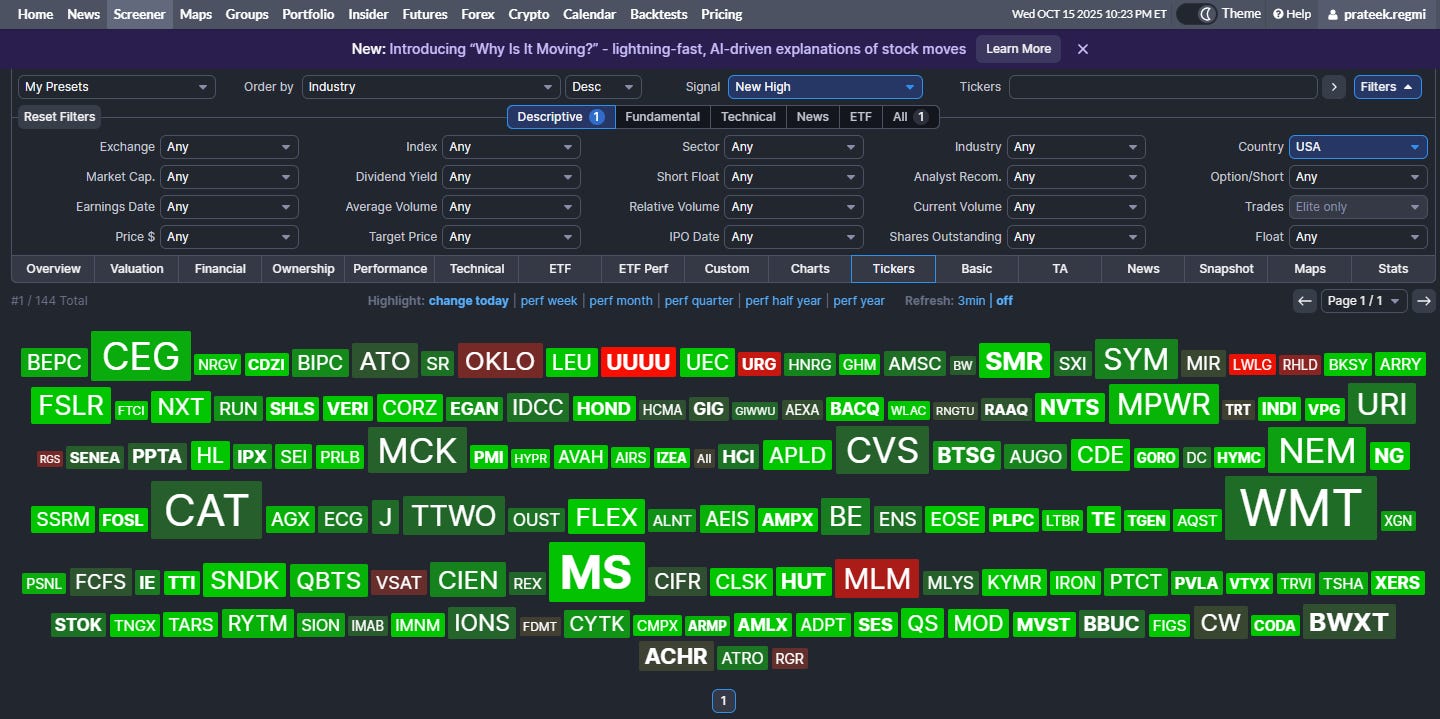Open the red UUUU ticker tile
Viewport: 1440px width, 719px height.
pyautogui.click(x=638, y=362)
